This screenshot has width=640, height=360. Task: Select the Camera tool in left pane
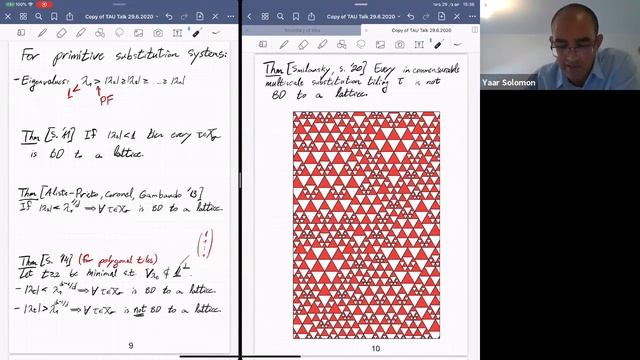[x=158, y=33]
